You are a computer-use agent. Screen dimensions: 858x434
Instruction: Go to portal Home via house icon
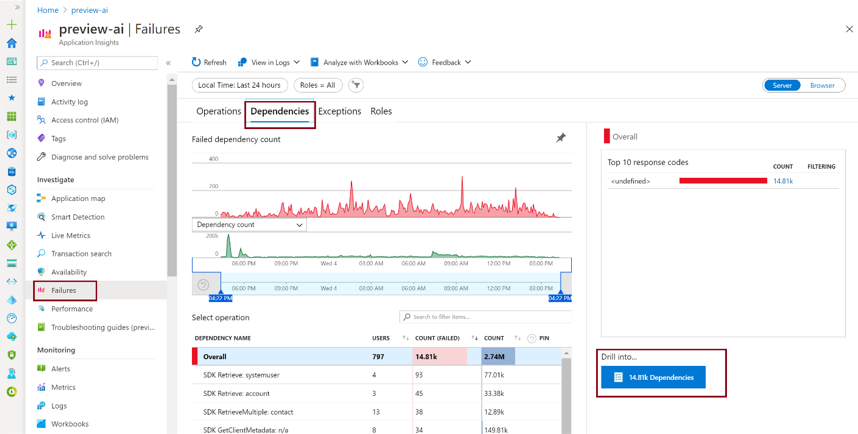[11, 43]
